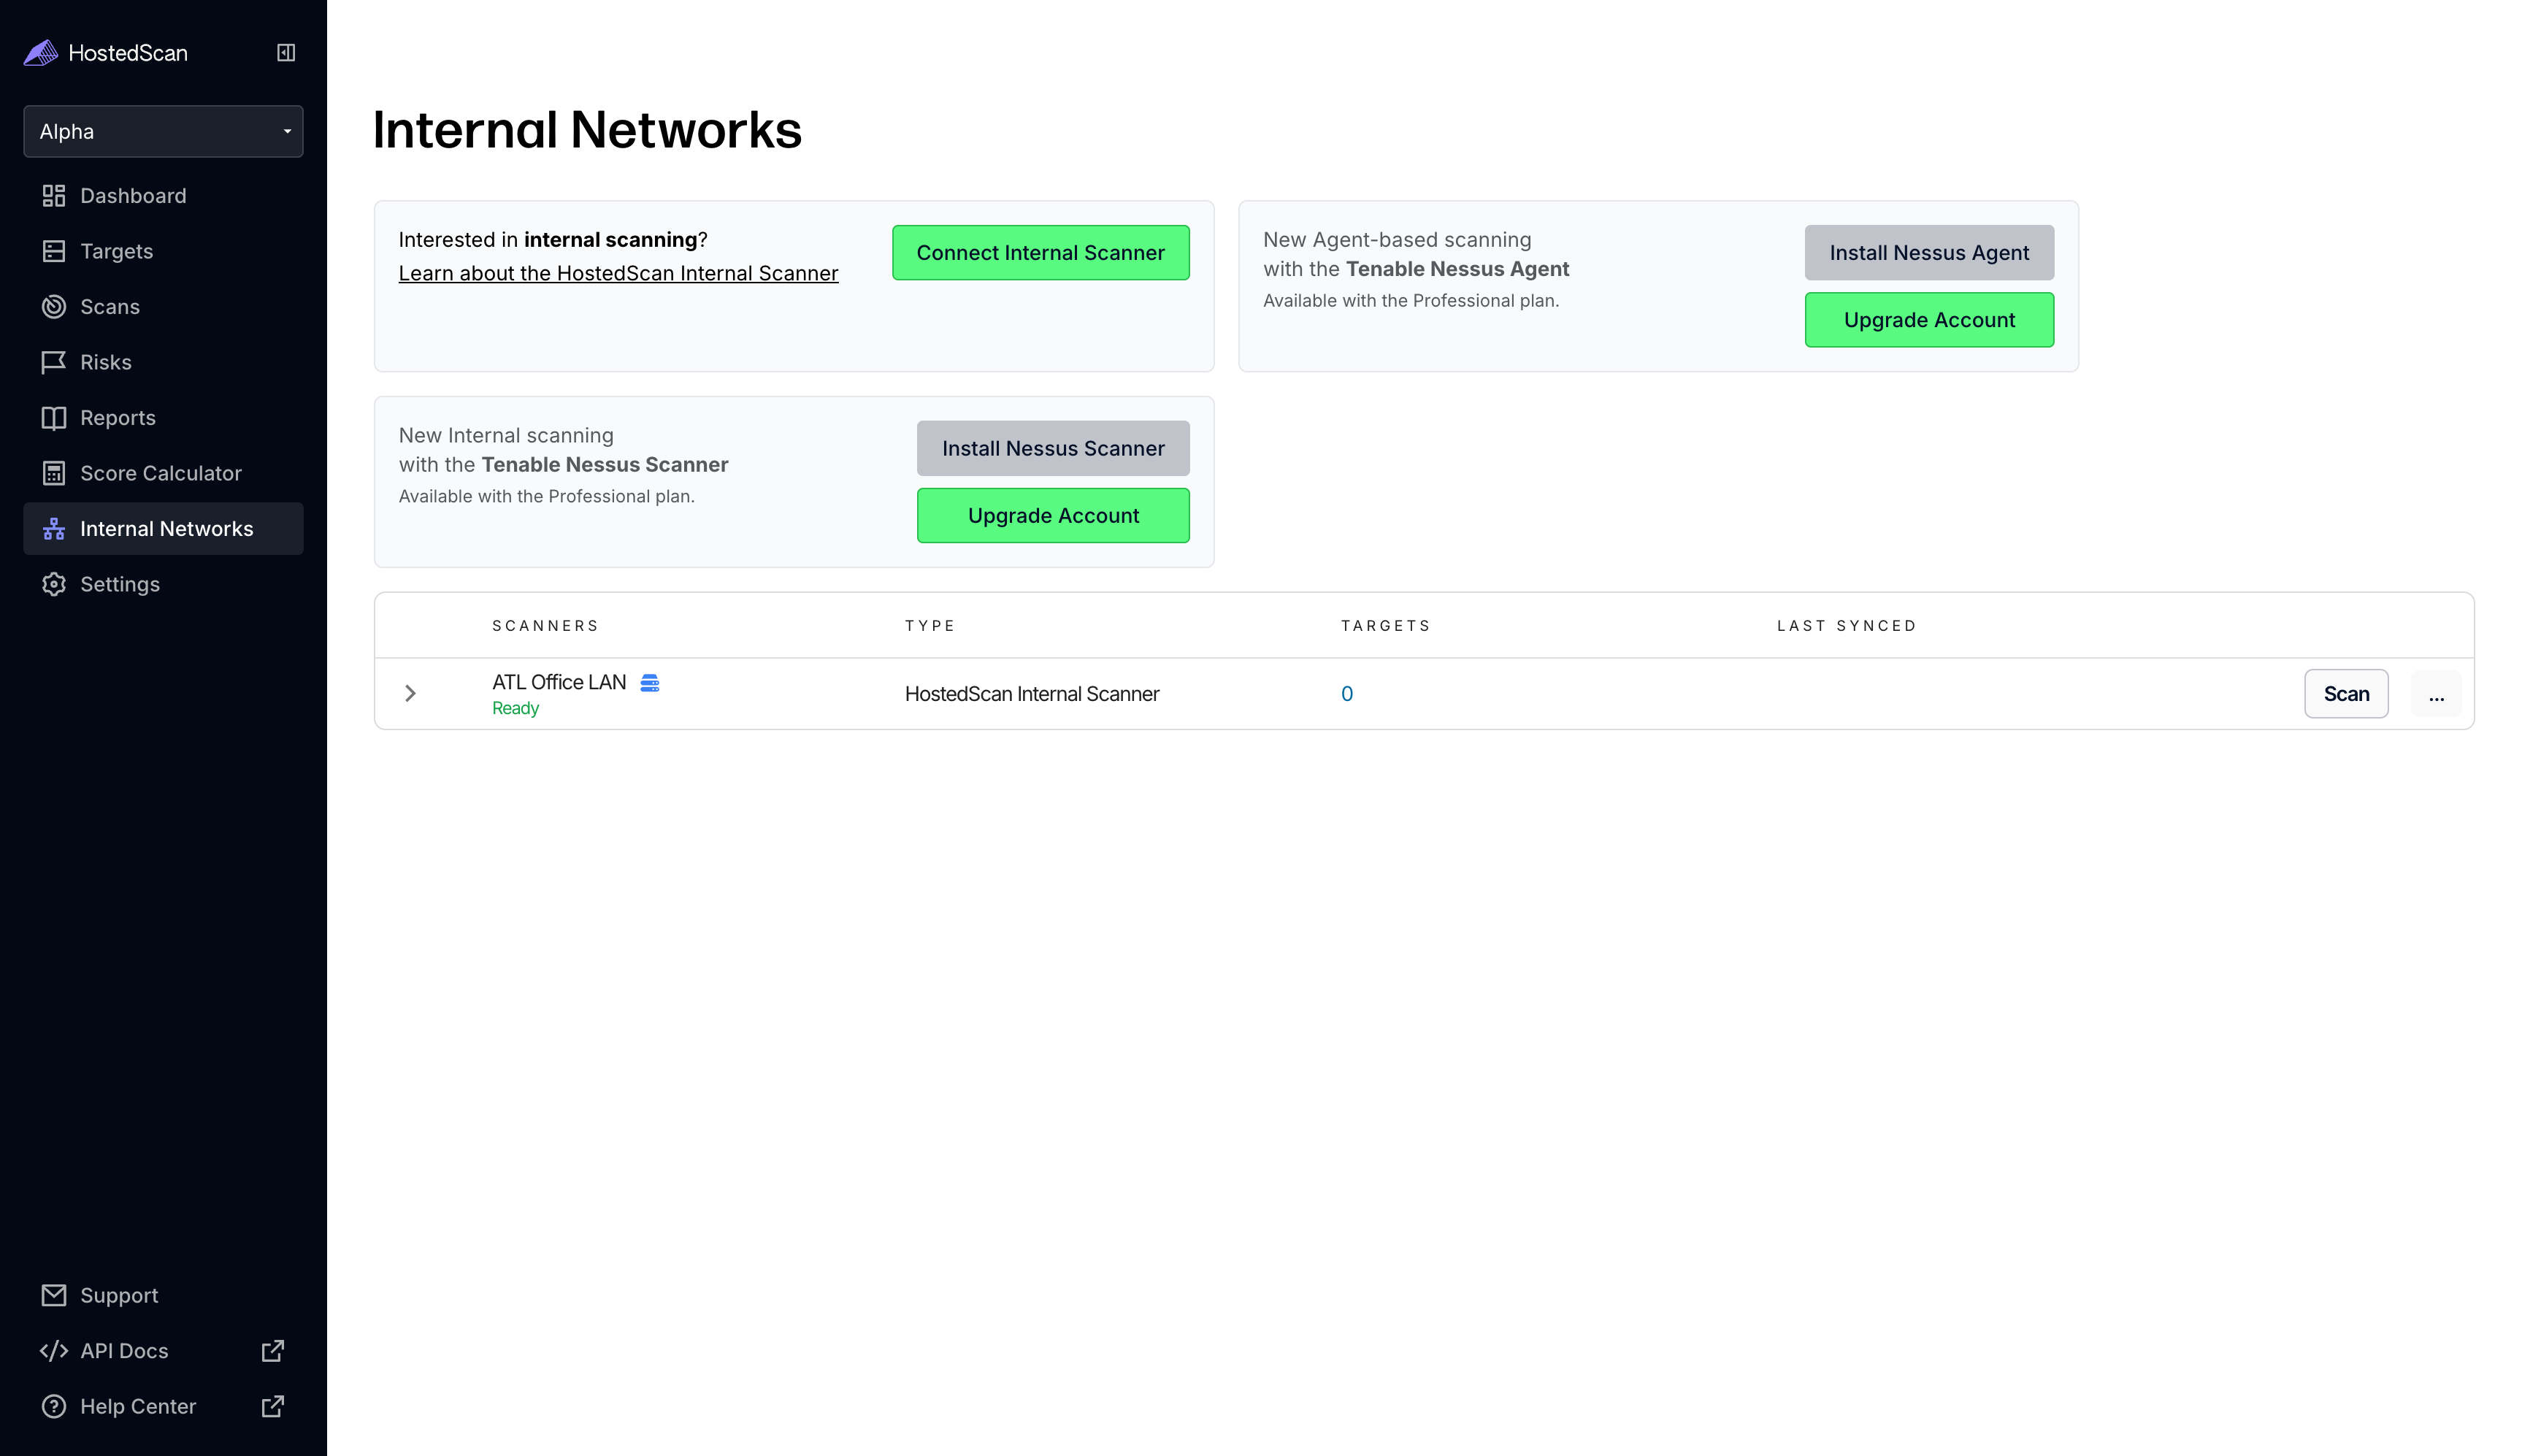
Task: Select Internal Networks in the sidebar
Action: pyautogui.click(x=163, y=529)
